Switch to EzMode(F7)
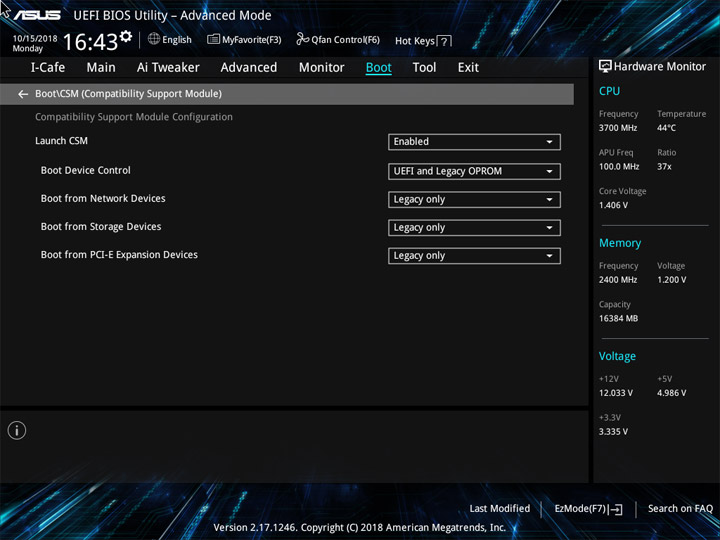This screenshot has width=720, height=540. [x=581, y=508]
